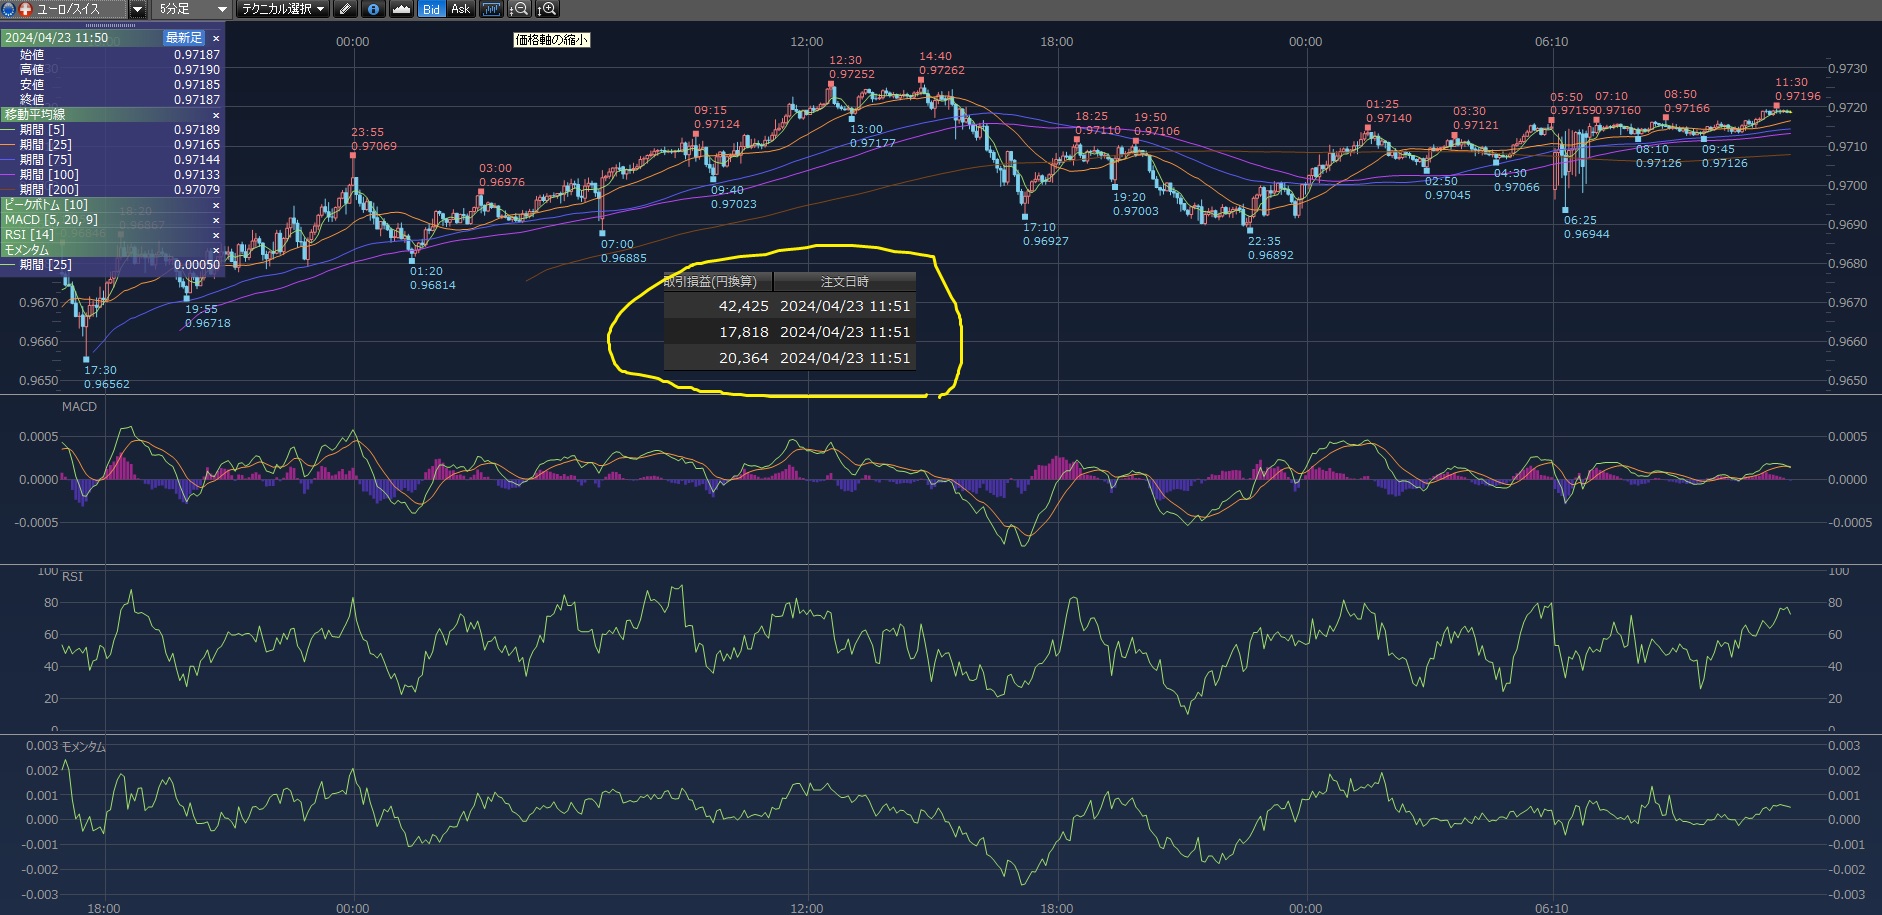Screen dimensions: 1882x915
Task: Remove the RSI [14] indicator
Action: pyautogui.click(x=216, y=235)
